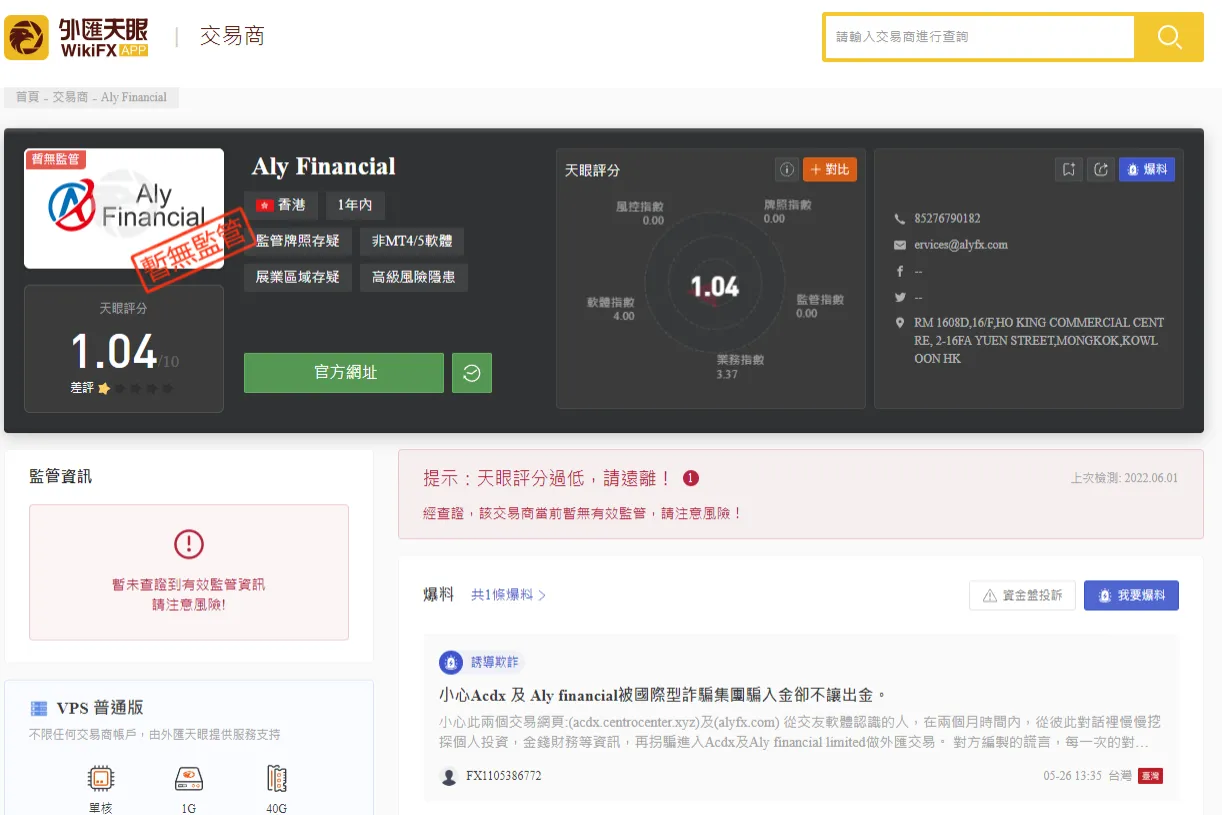Click the username FX1105386772

[503, 776]
